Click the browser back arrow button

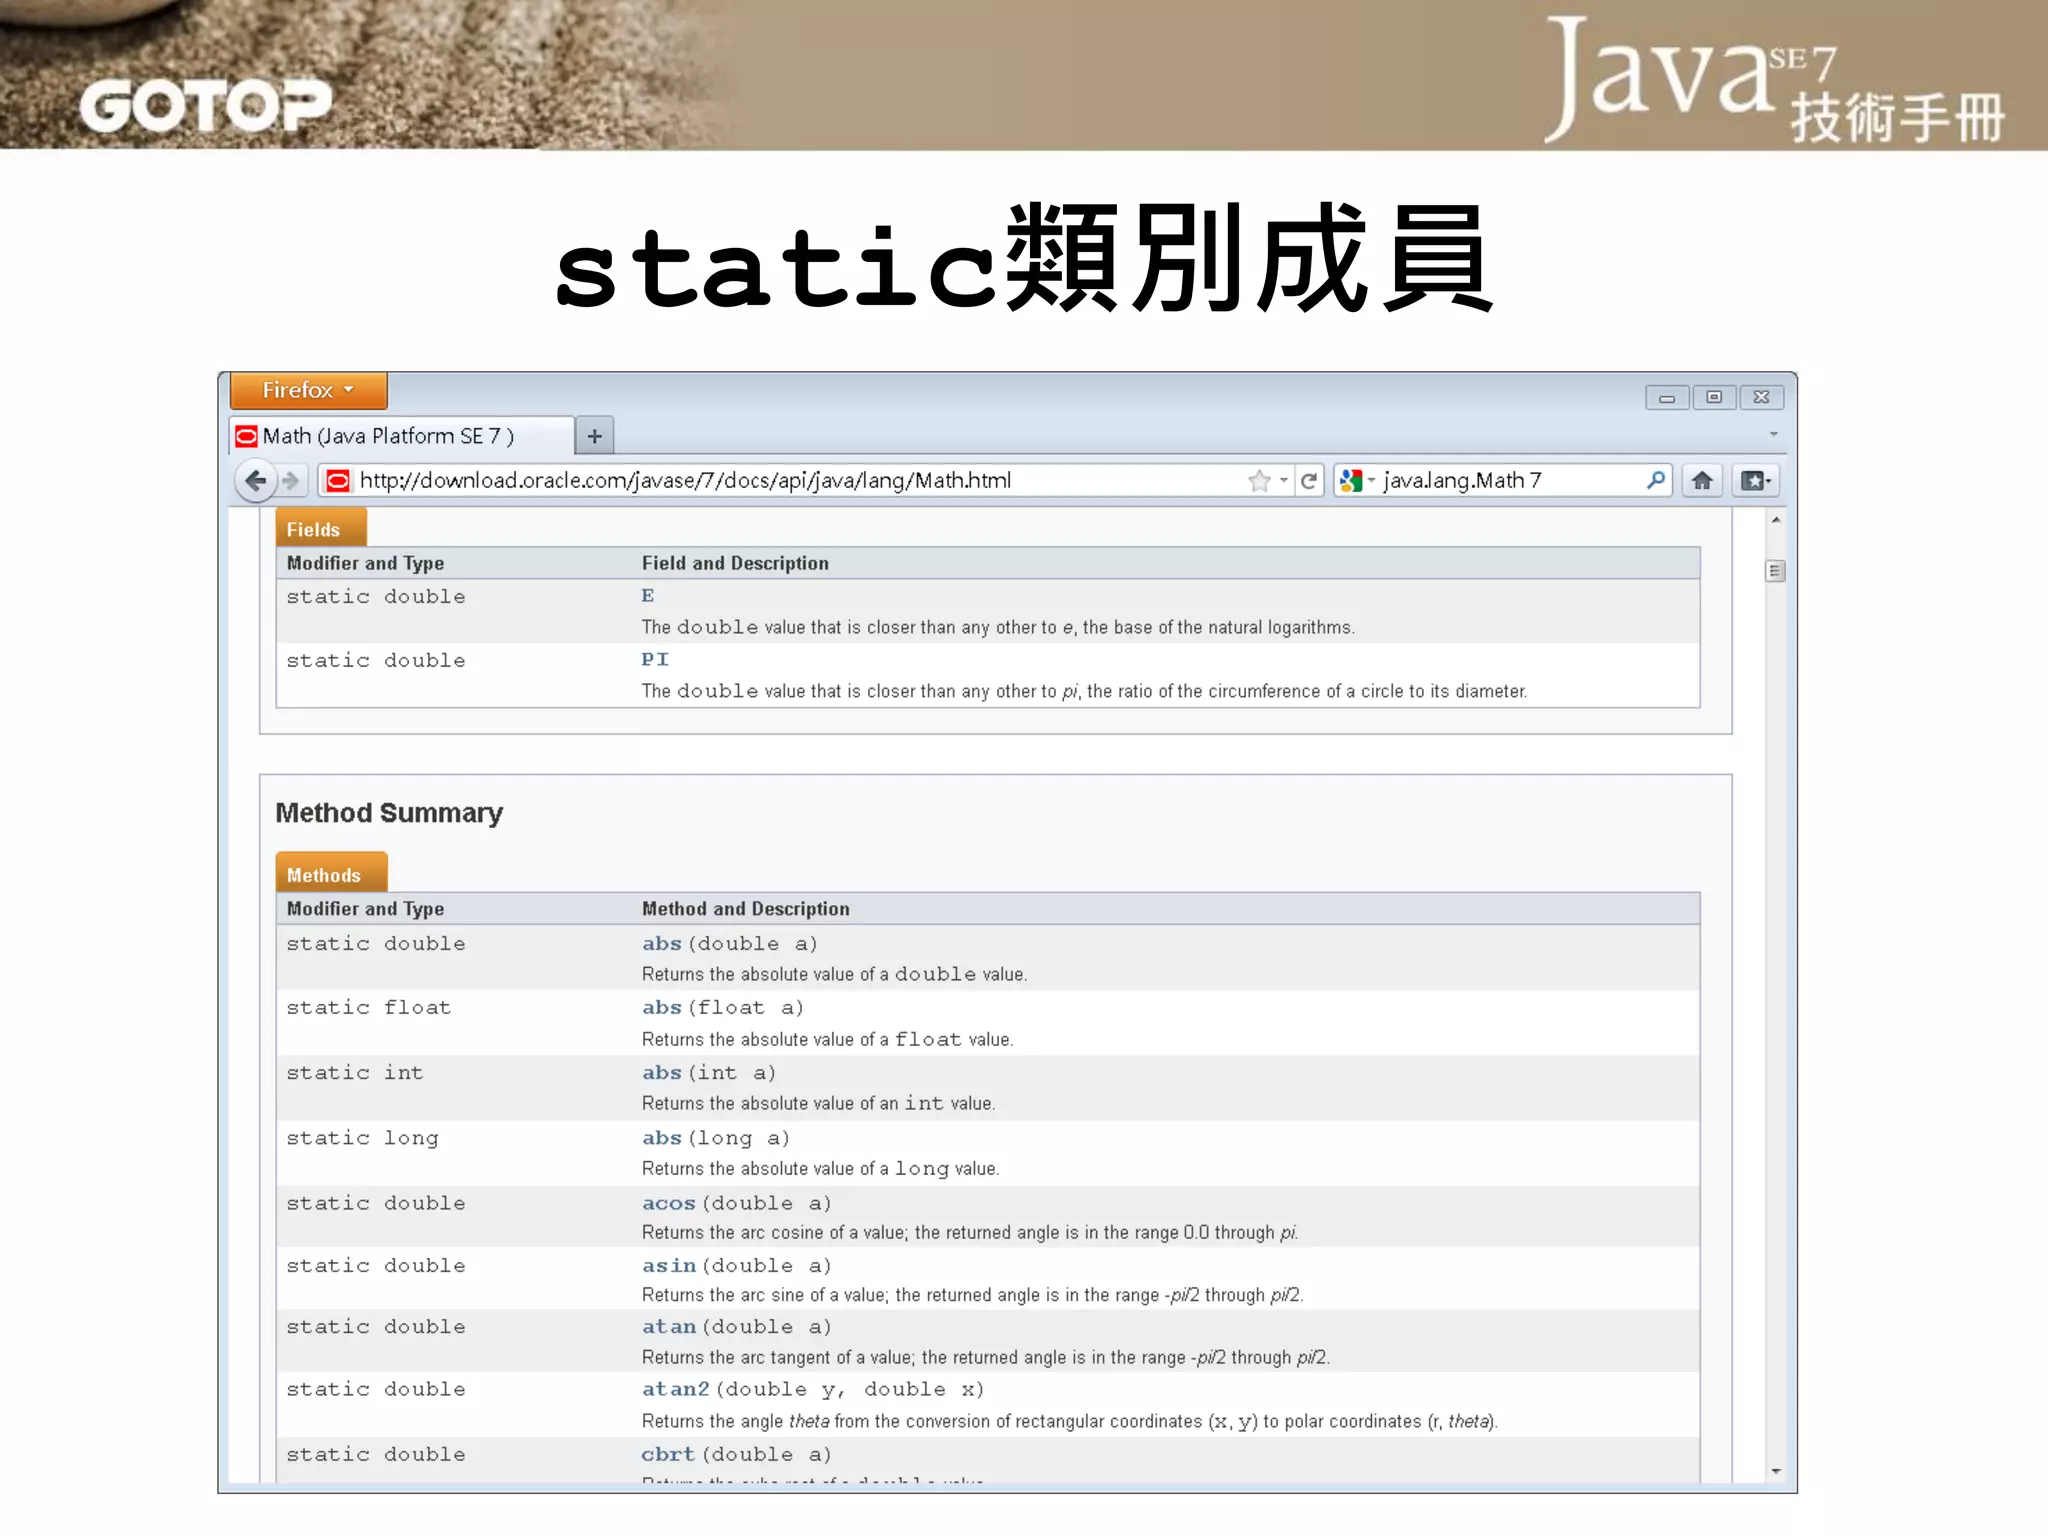[255, 481]
